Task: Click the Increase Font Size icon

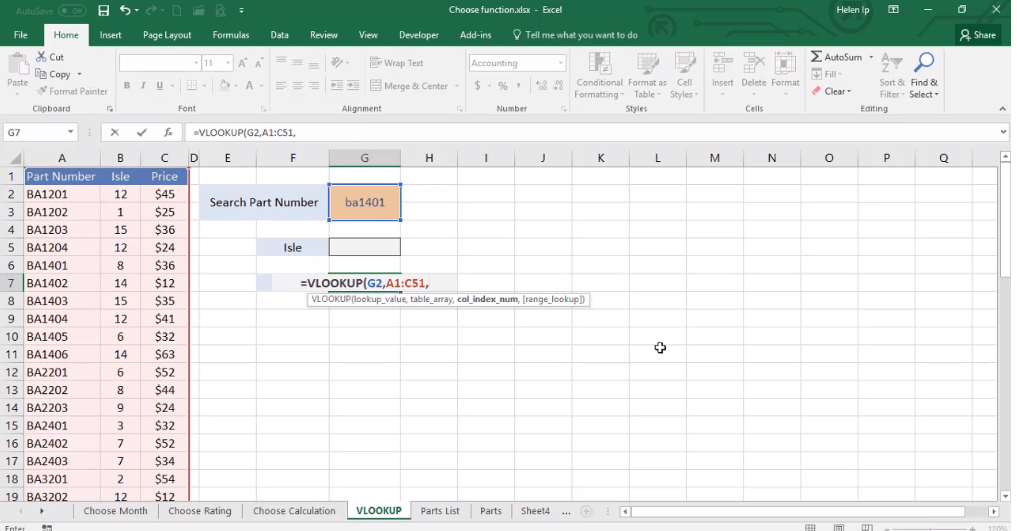Action: pos(243,63)
